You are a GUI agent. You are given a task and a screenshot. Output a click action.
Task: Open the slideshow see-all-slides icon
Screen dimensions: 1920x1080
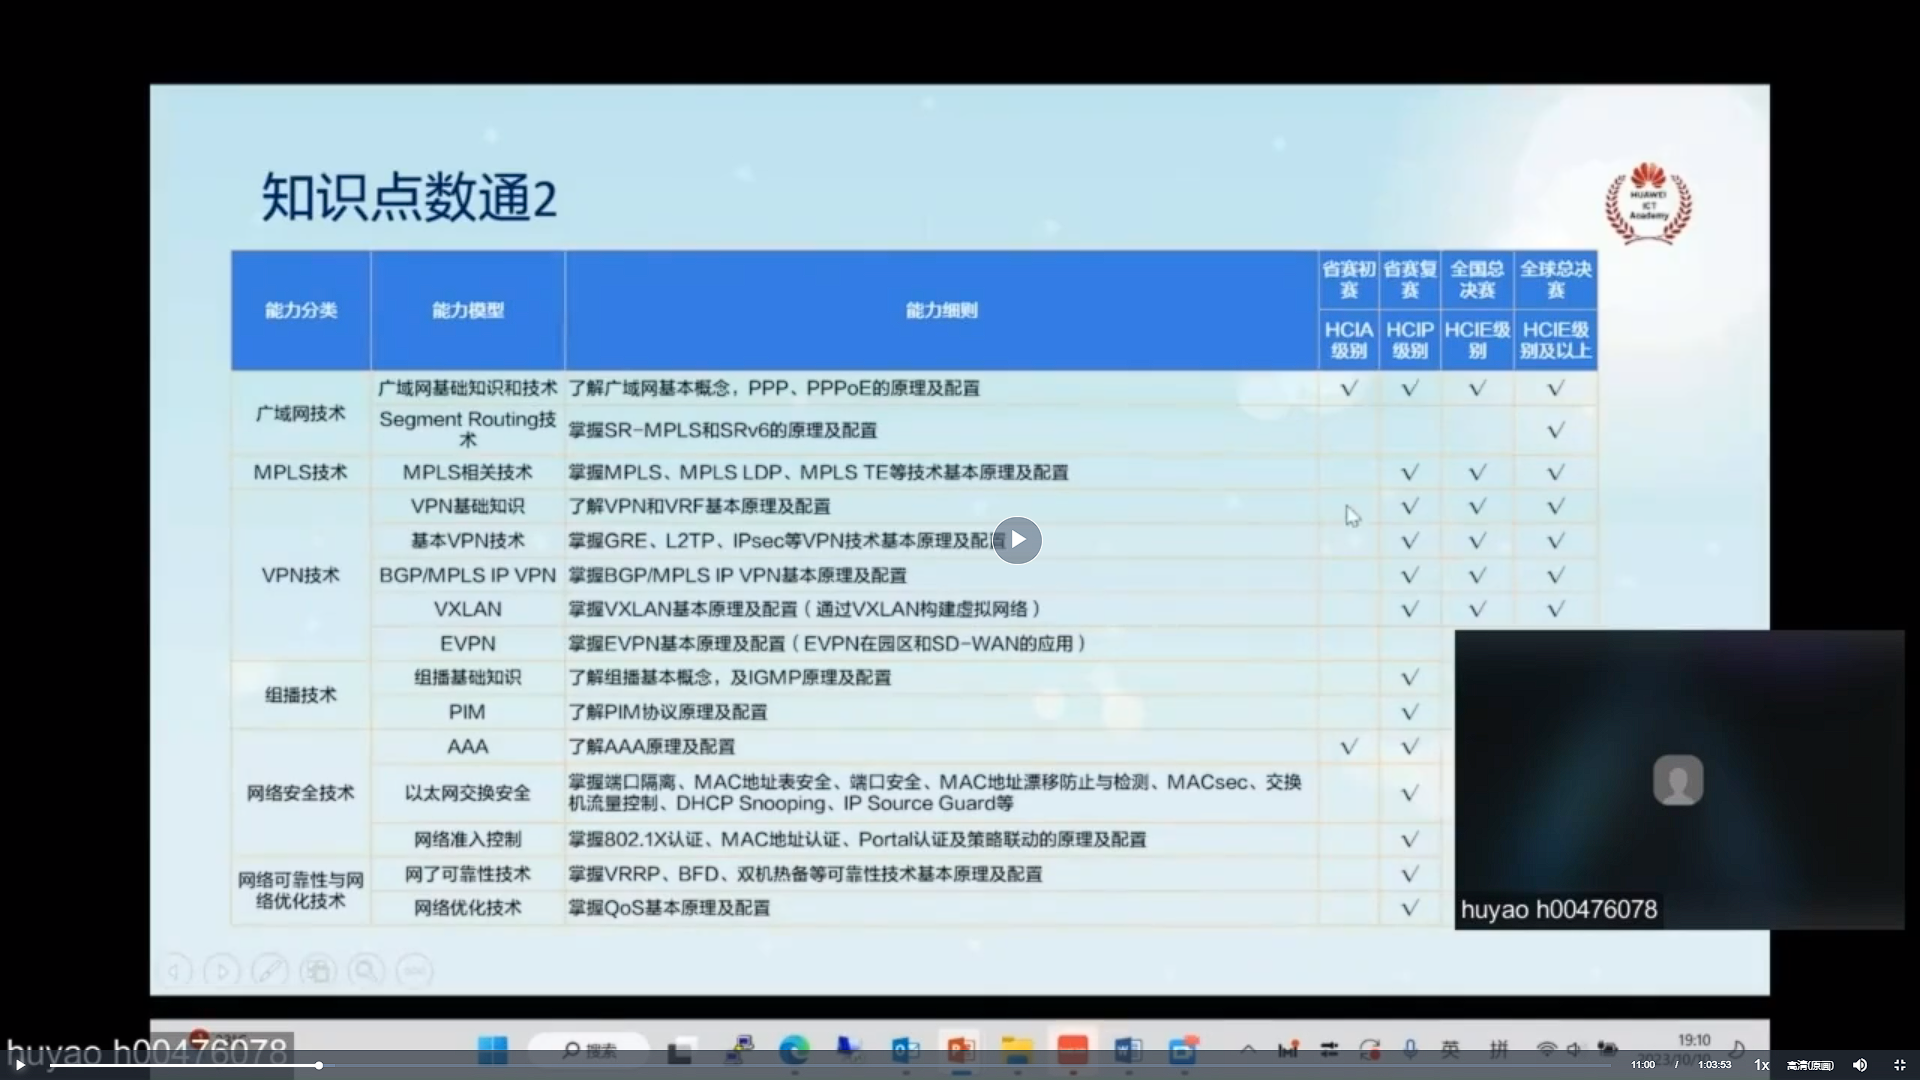[318, 971]
